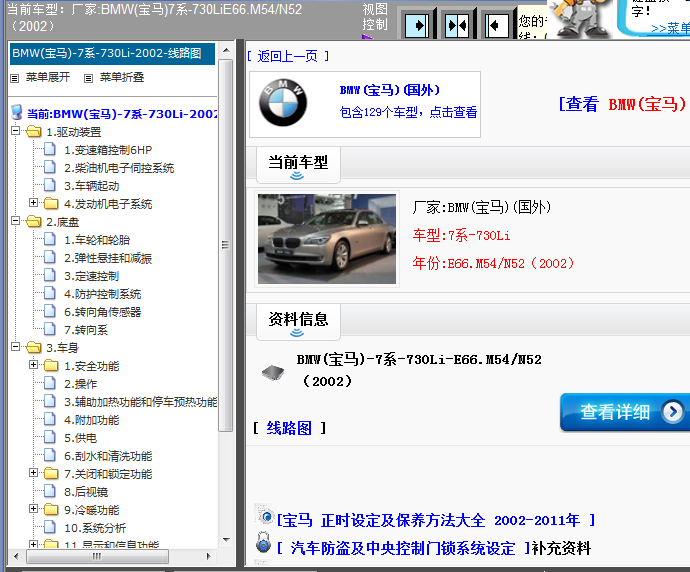Click page icon of 1.车轮和轮胎
The width and height of the screenshot is (690, 572).
click(x=50, y=239)
